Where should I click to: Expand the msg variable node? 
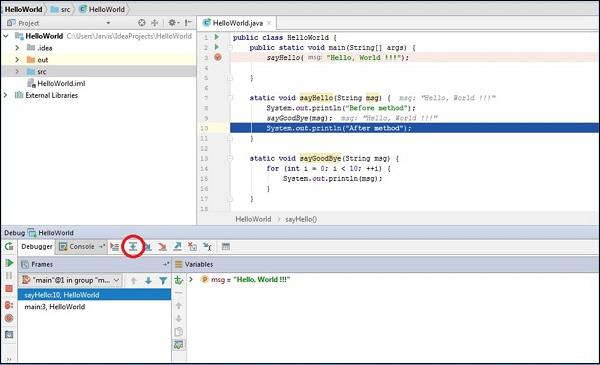pos(191,280)
